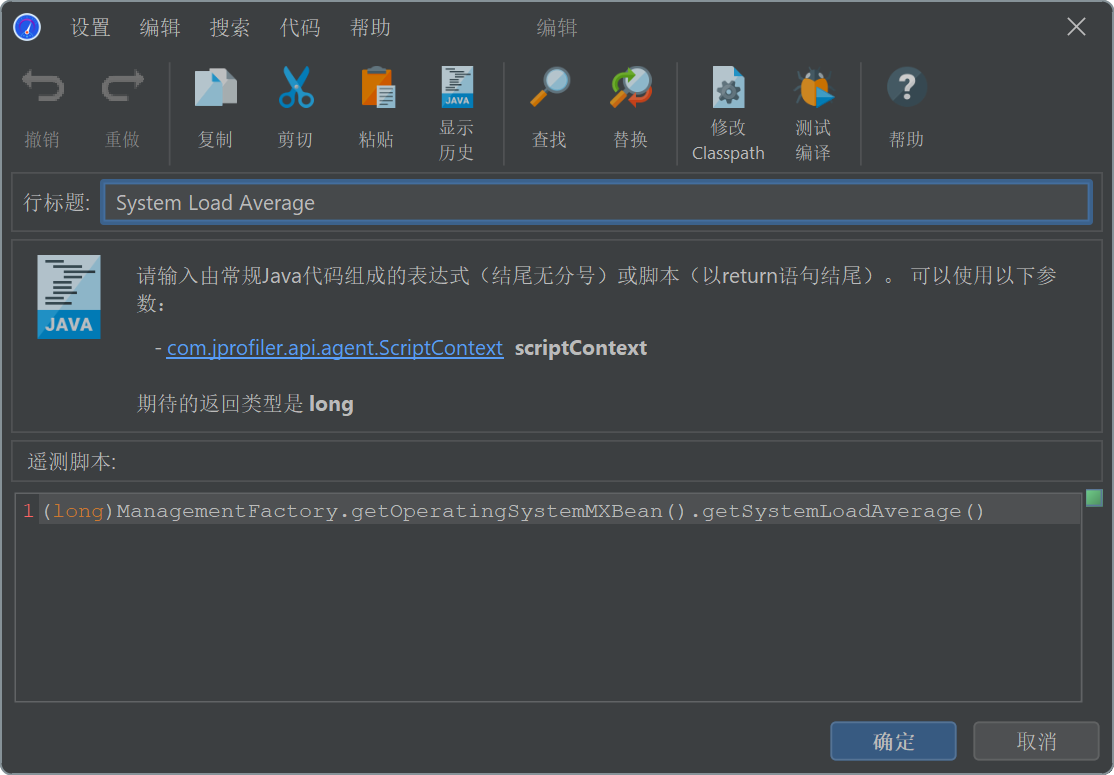Screen dimensions: 1114x775
Task: Show history via 显示历史 icon
Action: coord(457,87)
